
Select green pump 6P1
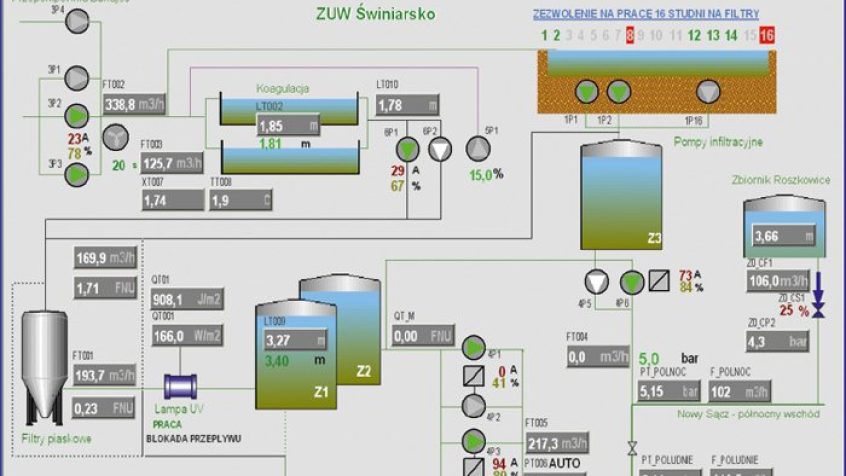407,149
